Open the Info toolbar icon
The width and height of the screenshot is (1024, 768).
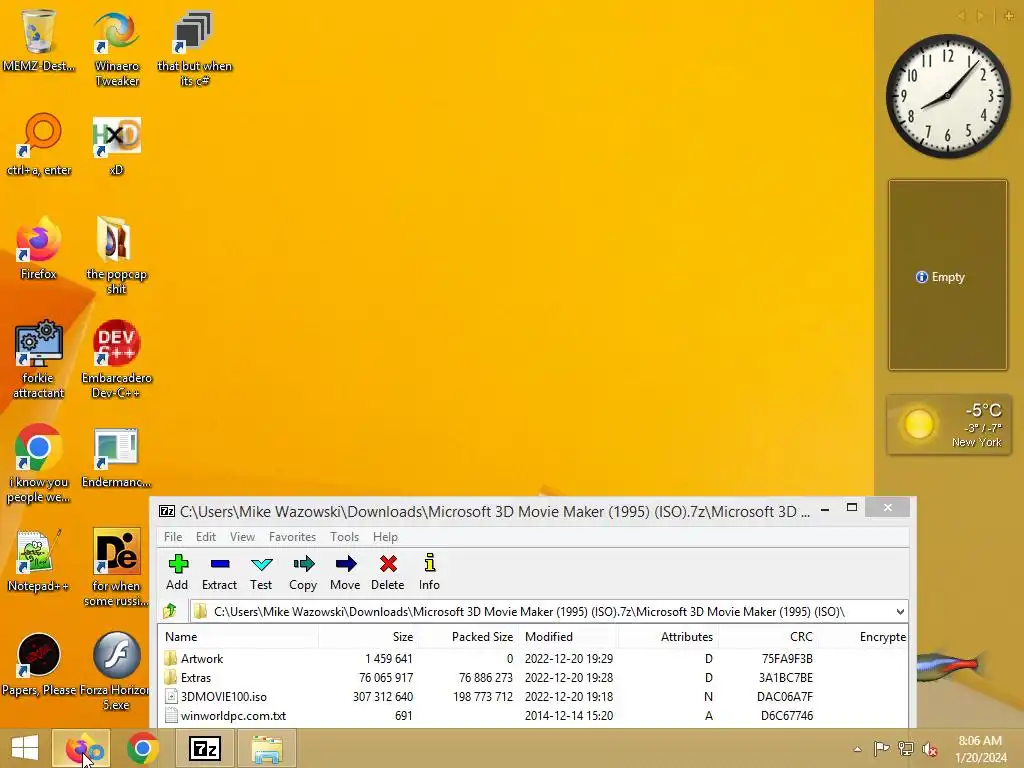429,572
